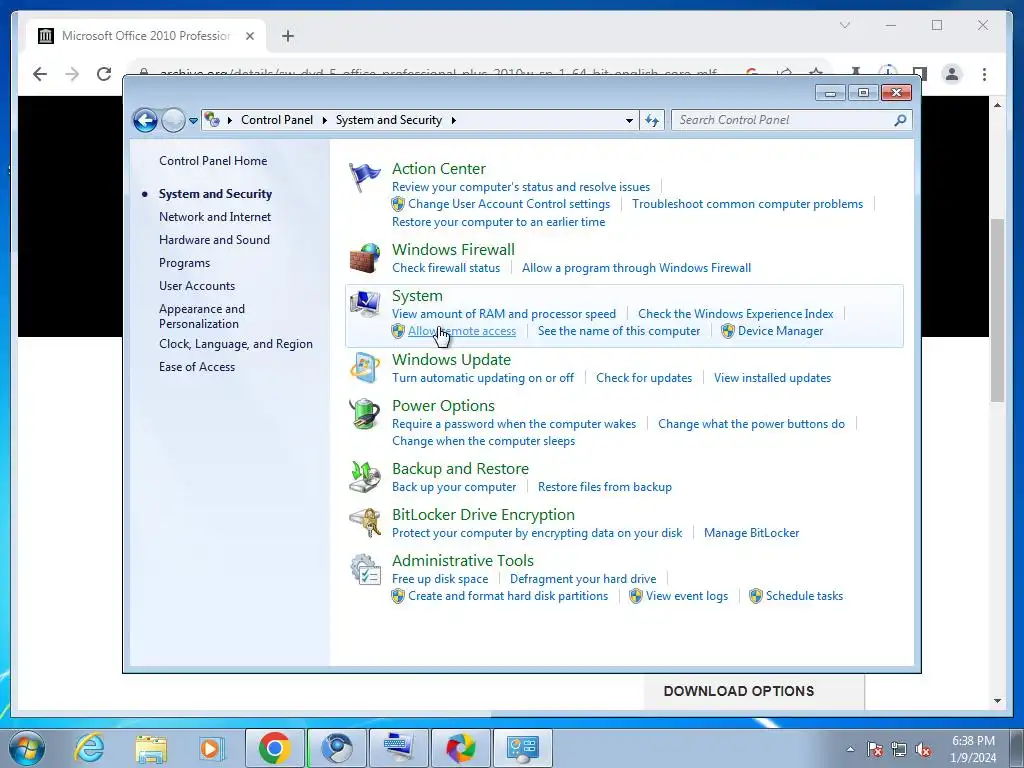Screen dimensions: 1024x768
Task: Open Schedule tasks link
Action: (805, 596)
